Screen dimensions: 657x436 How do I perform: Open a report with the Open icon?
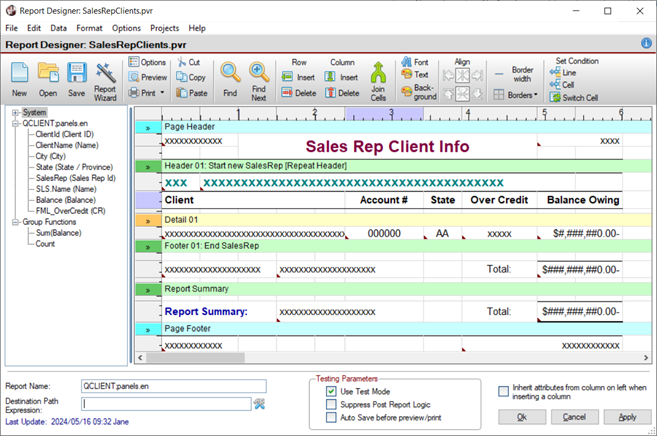pyautogui.click(x=48, y=74)
